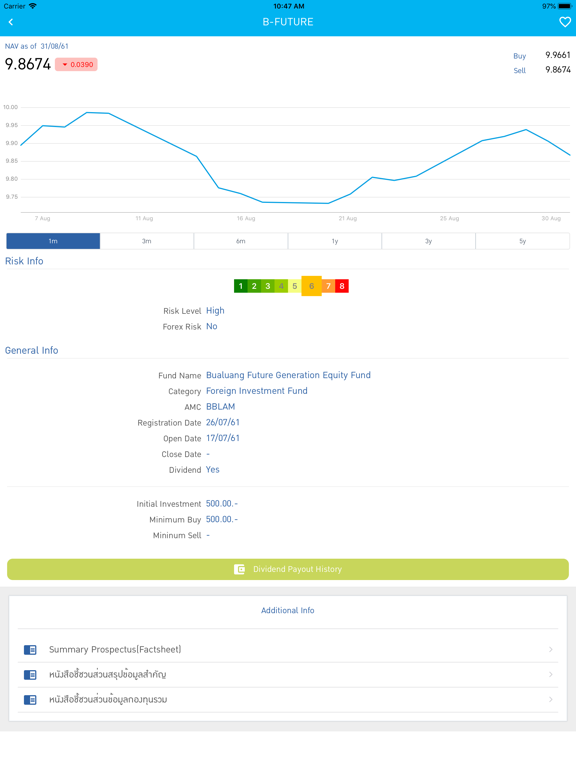Switch chart to 3m period
The image size is (576, 768).
pyautogui.click(x=147, y=241)
